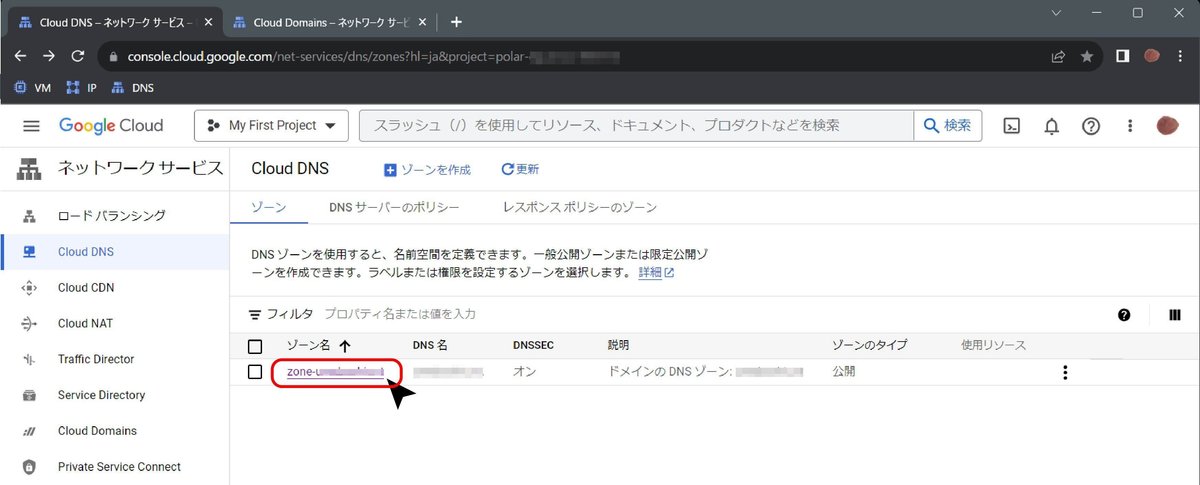Open the help question mark menu
1200x485 pixels.
click(1091, 126)
